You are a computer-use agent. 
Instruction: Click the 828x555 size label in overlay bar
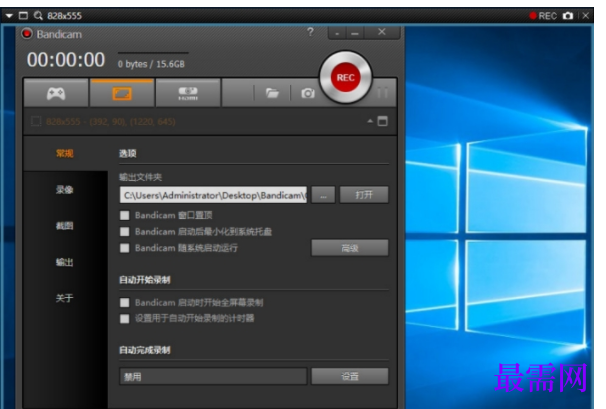click(65, 16)
